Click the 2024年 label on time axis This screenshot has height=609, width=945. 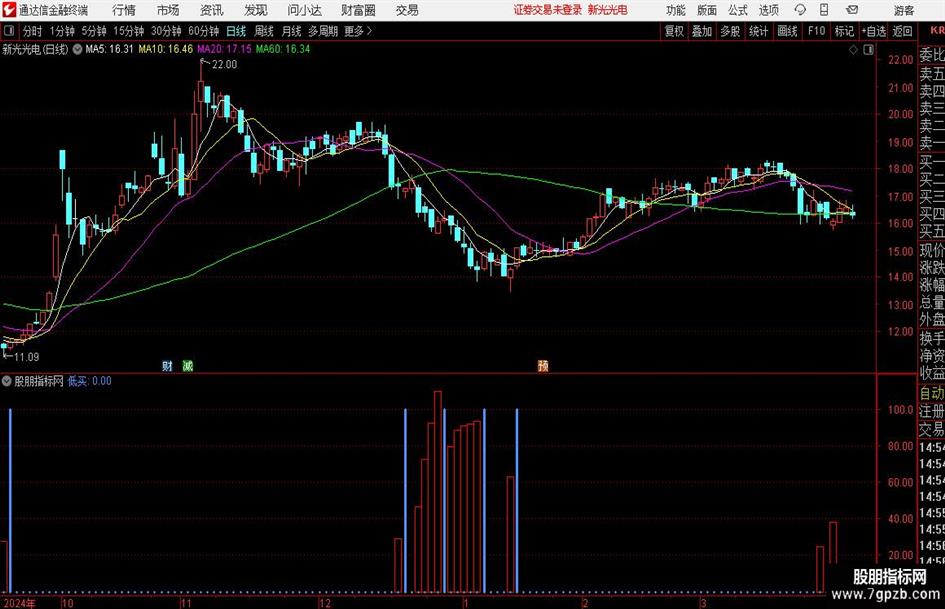point(19,603)
